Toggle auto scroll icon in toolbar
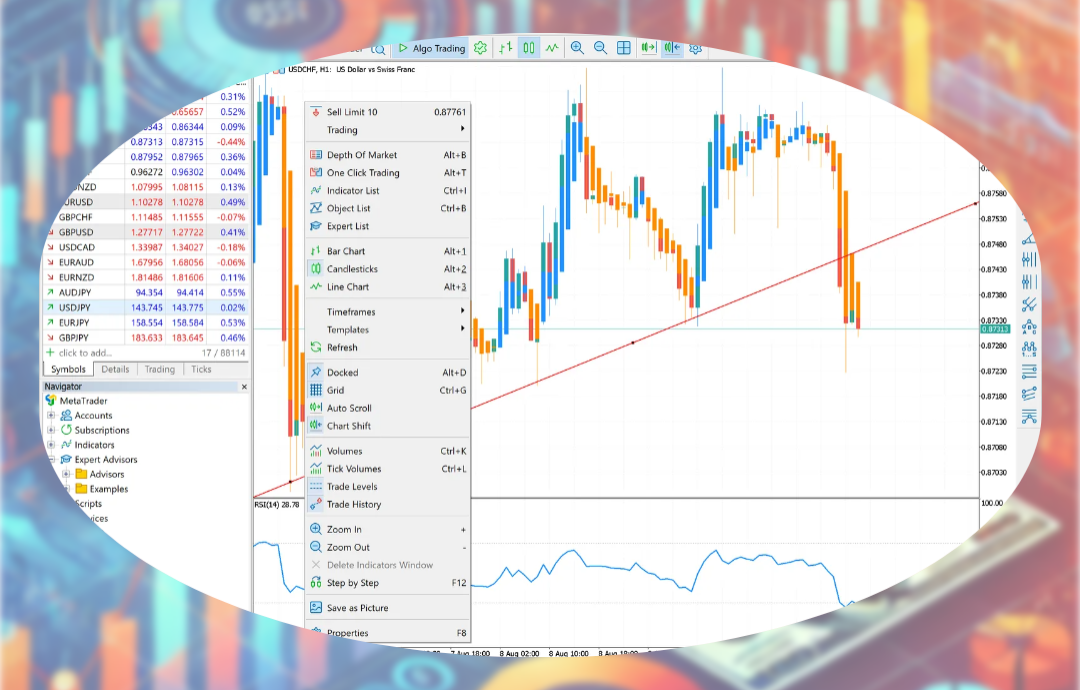Image resolution: width=1080 pixels, height=690 pixels. click(x=648, y=48)
